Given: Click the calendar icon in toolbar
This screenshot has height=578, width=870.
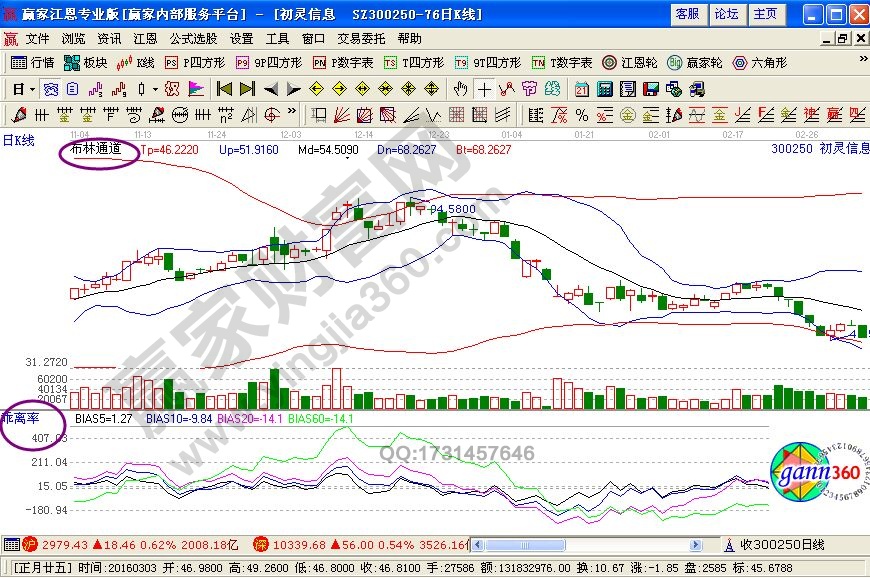Looking at the screenshot, I should tap(581, 88).
